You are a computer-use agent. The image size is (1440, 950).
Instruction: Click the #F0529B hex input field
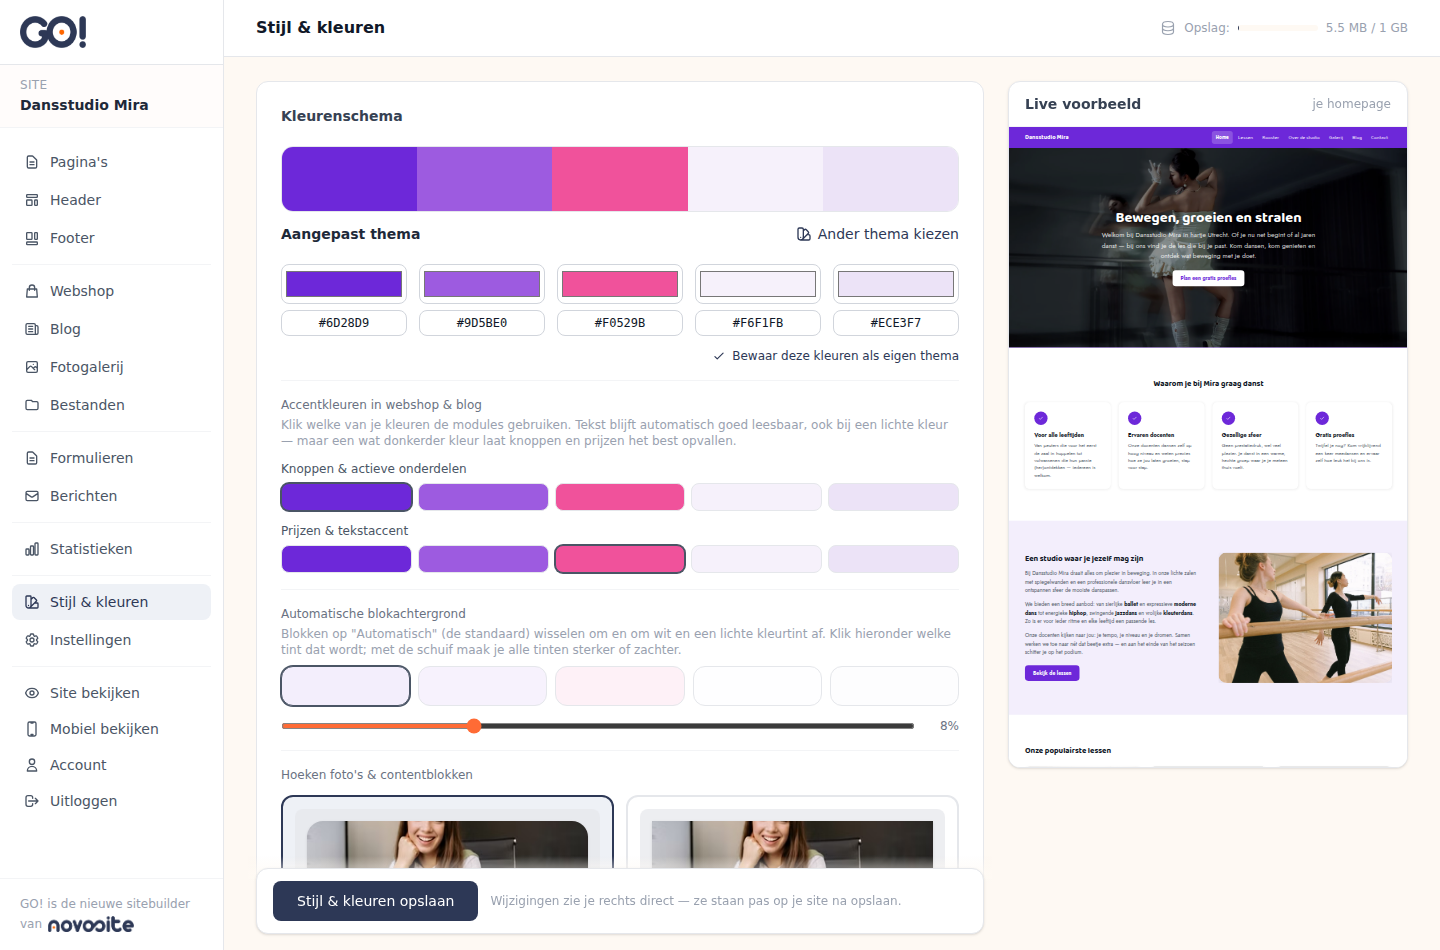[620, 323]
